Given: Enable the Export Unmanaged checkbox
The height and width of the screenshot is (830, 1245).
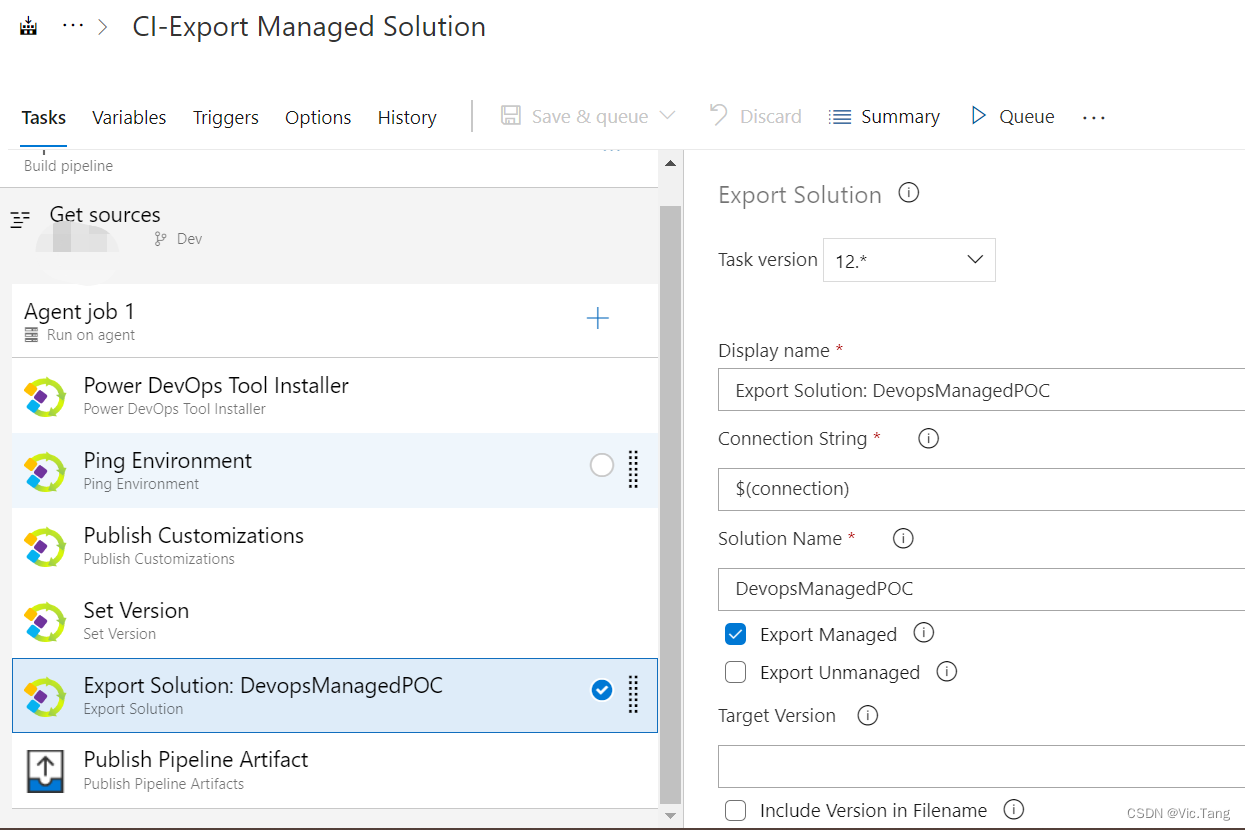Looking at the screenshot, I should point(736,672).
